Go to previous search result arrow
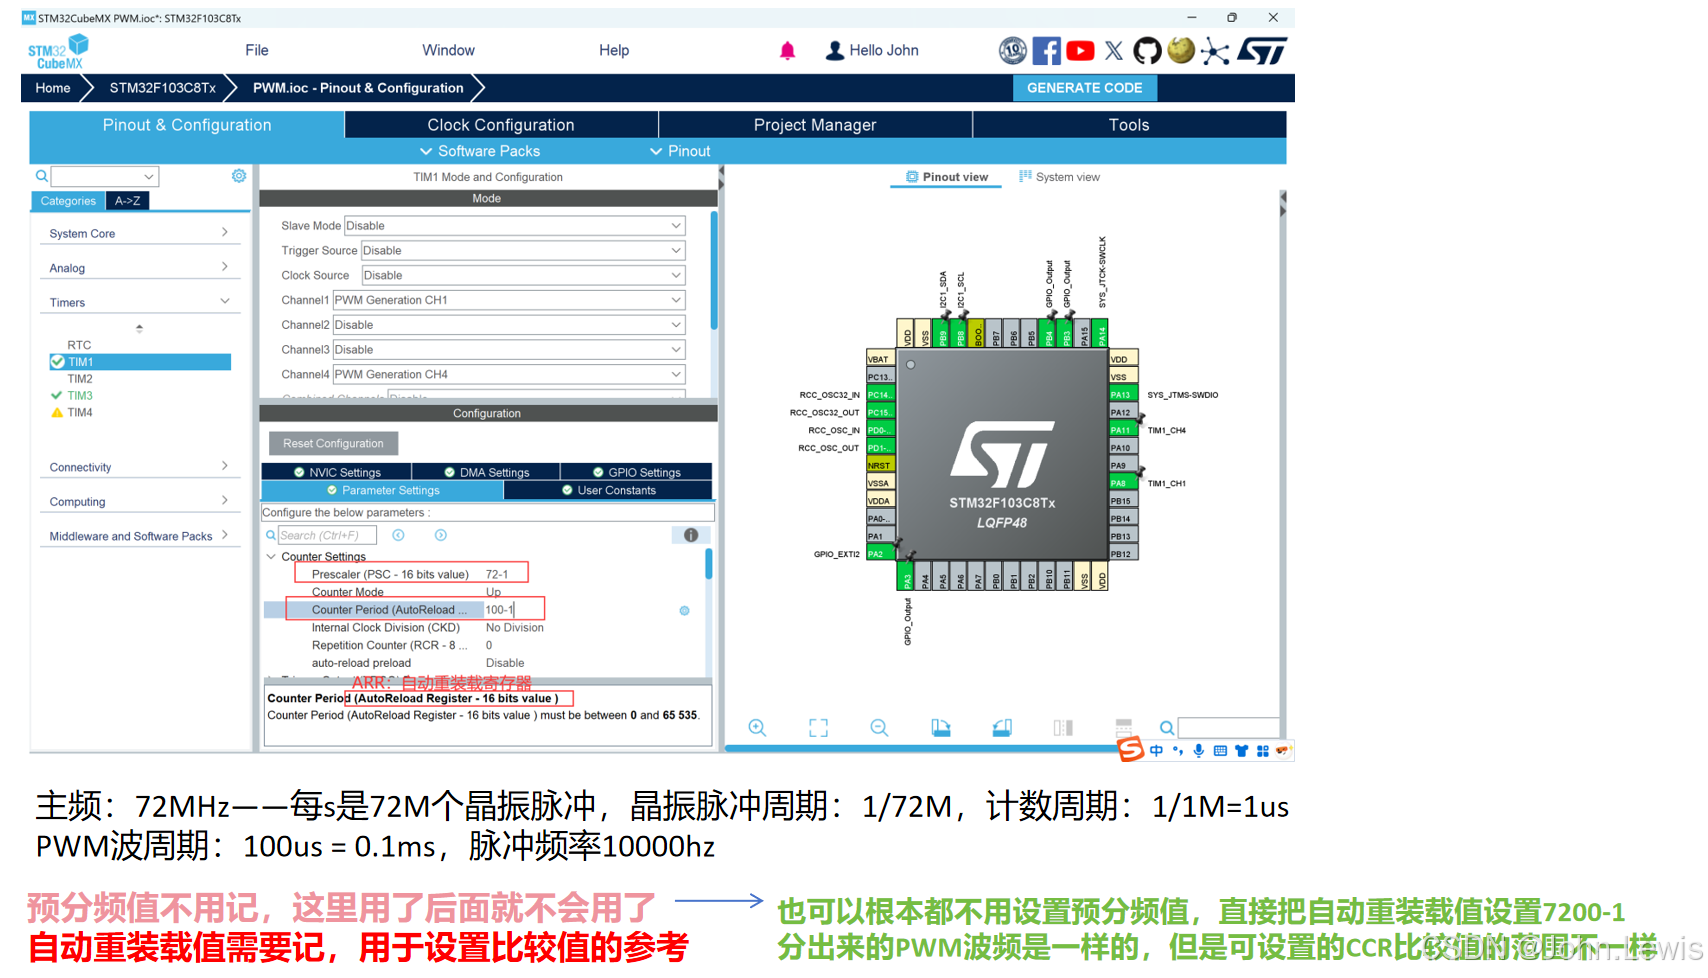 (x=398, y=535)
